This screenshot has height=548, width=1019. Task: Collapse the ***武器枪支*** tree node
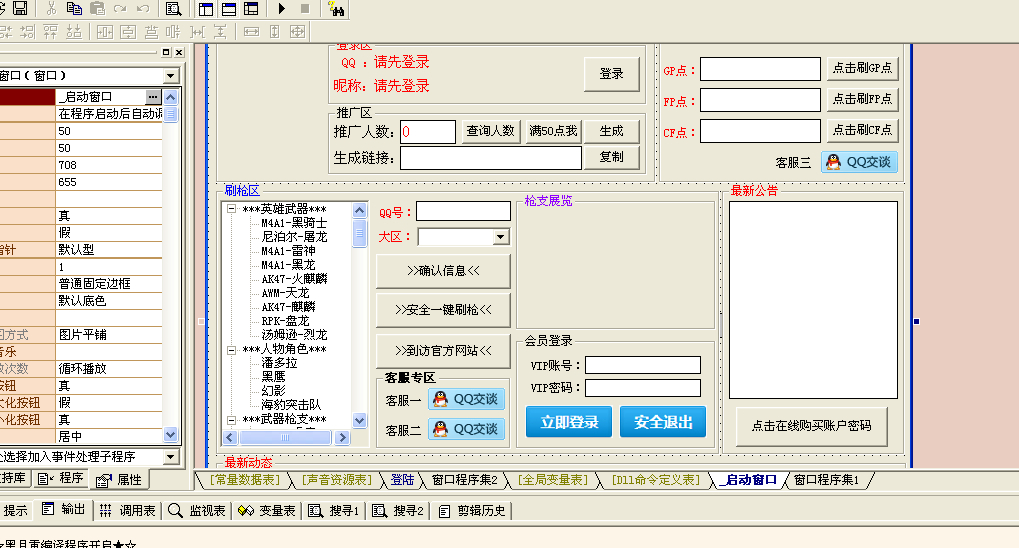[231, 420]
